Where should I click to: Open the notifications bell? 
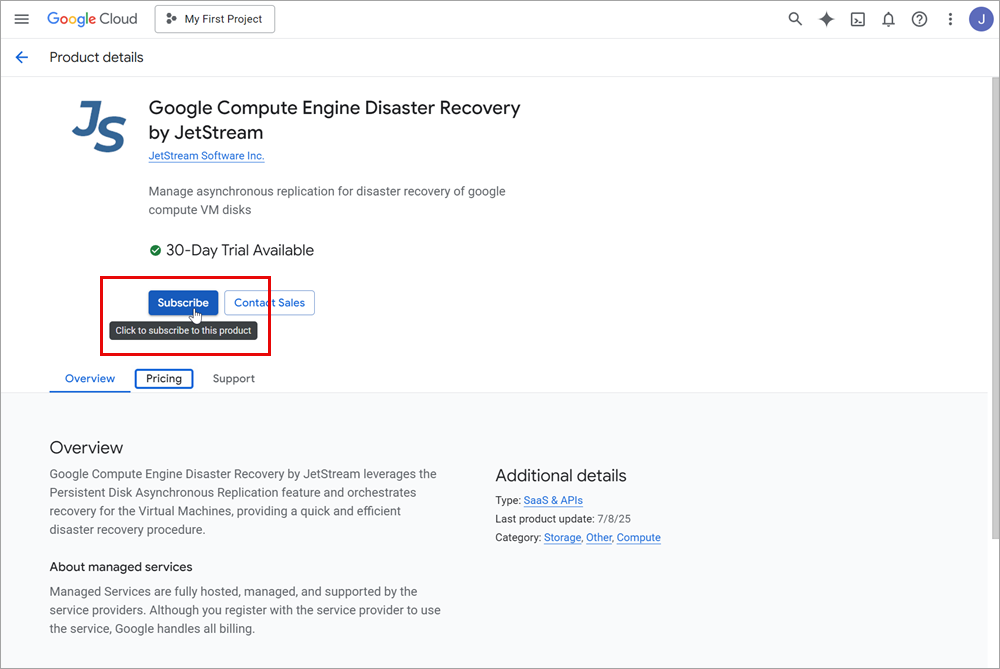click(x=888, y=19)
